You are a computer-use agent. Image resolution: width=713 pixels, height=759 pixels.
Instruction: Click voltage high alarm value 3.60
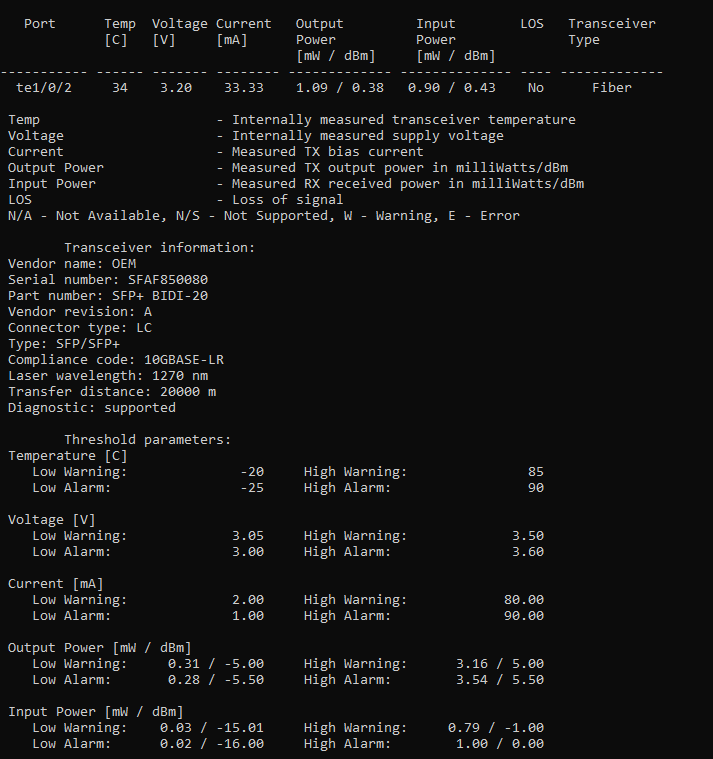(528, 551)
